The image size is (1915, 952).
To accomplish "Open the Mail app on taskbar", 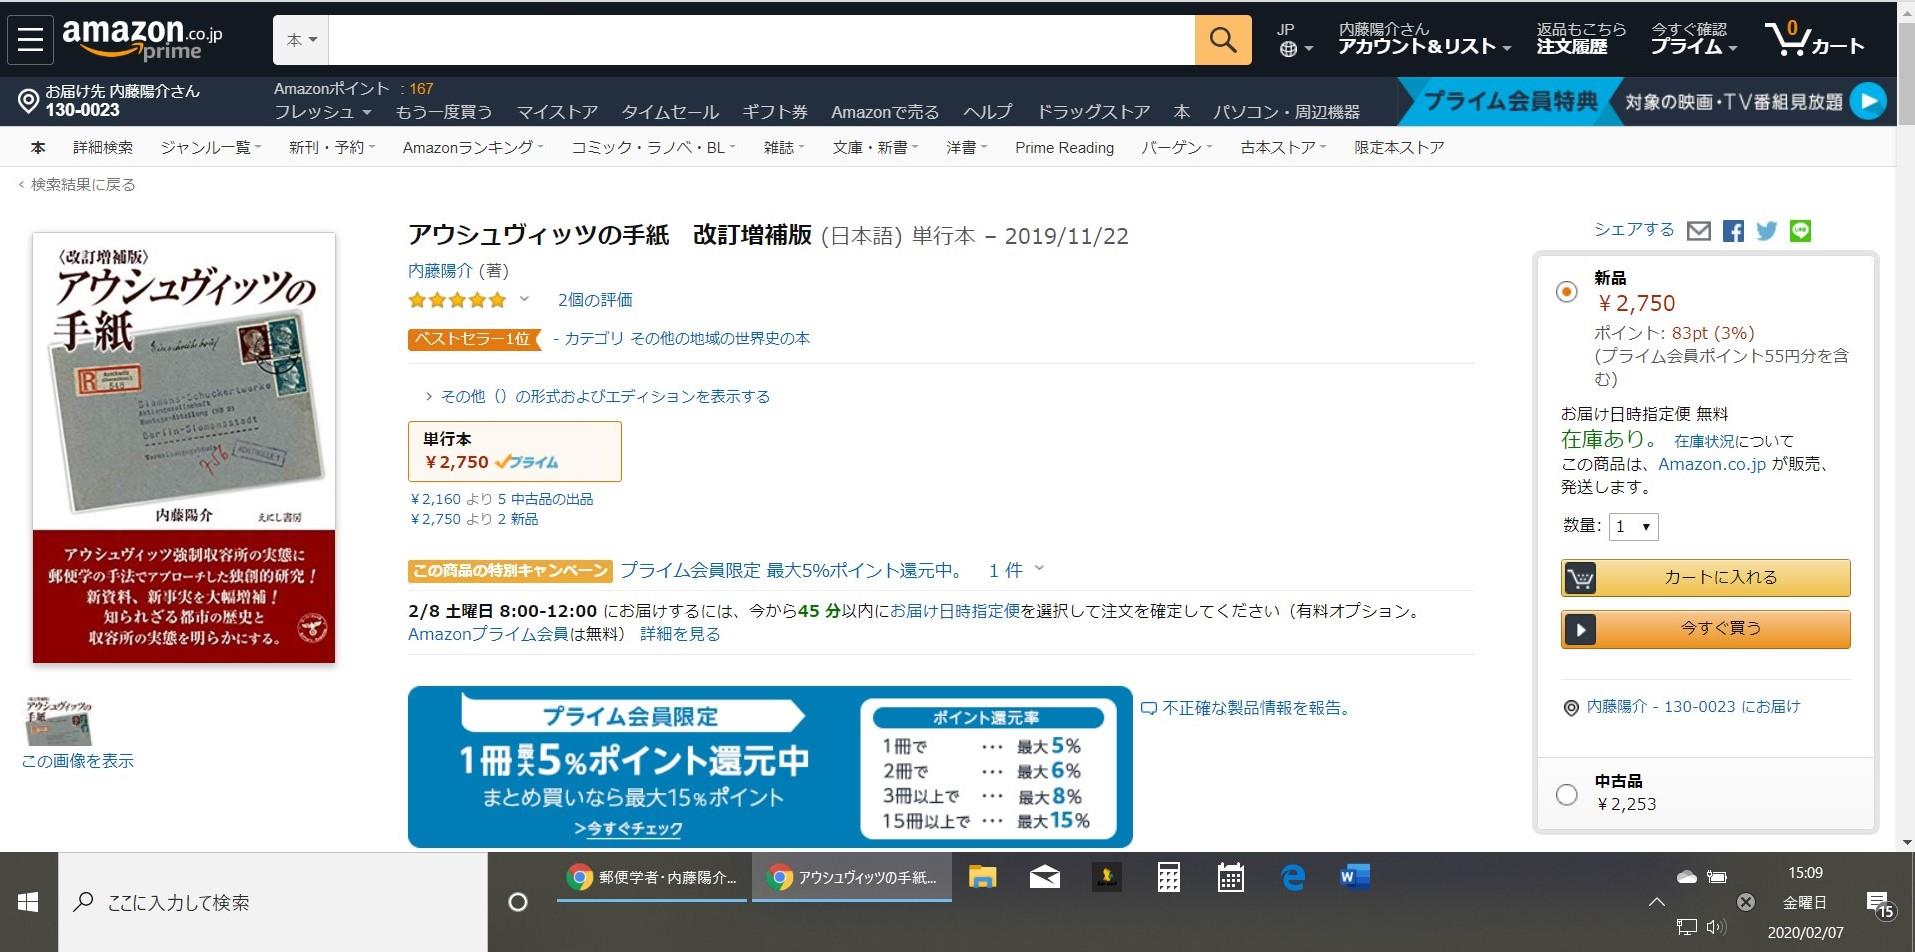I will (x=1045, y=878).
